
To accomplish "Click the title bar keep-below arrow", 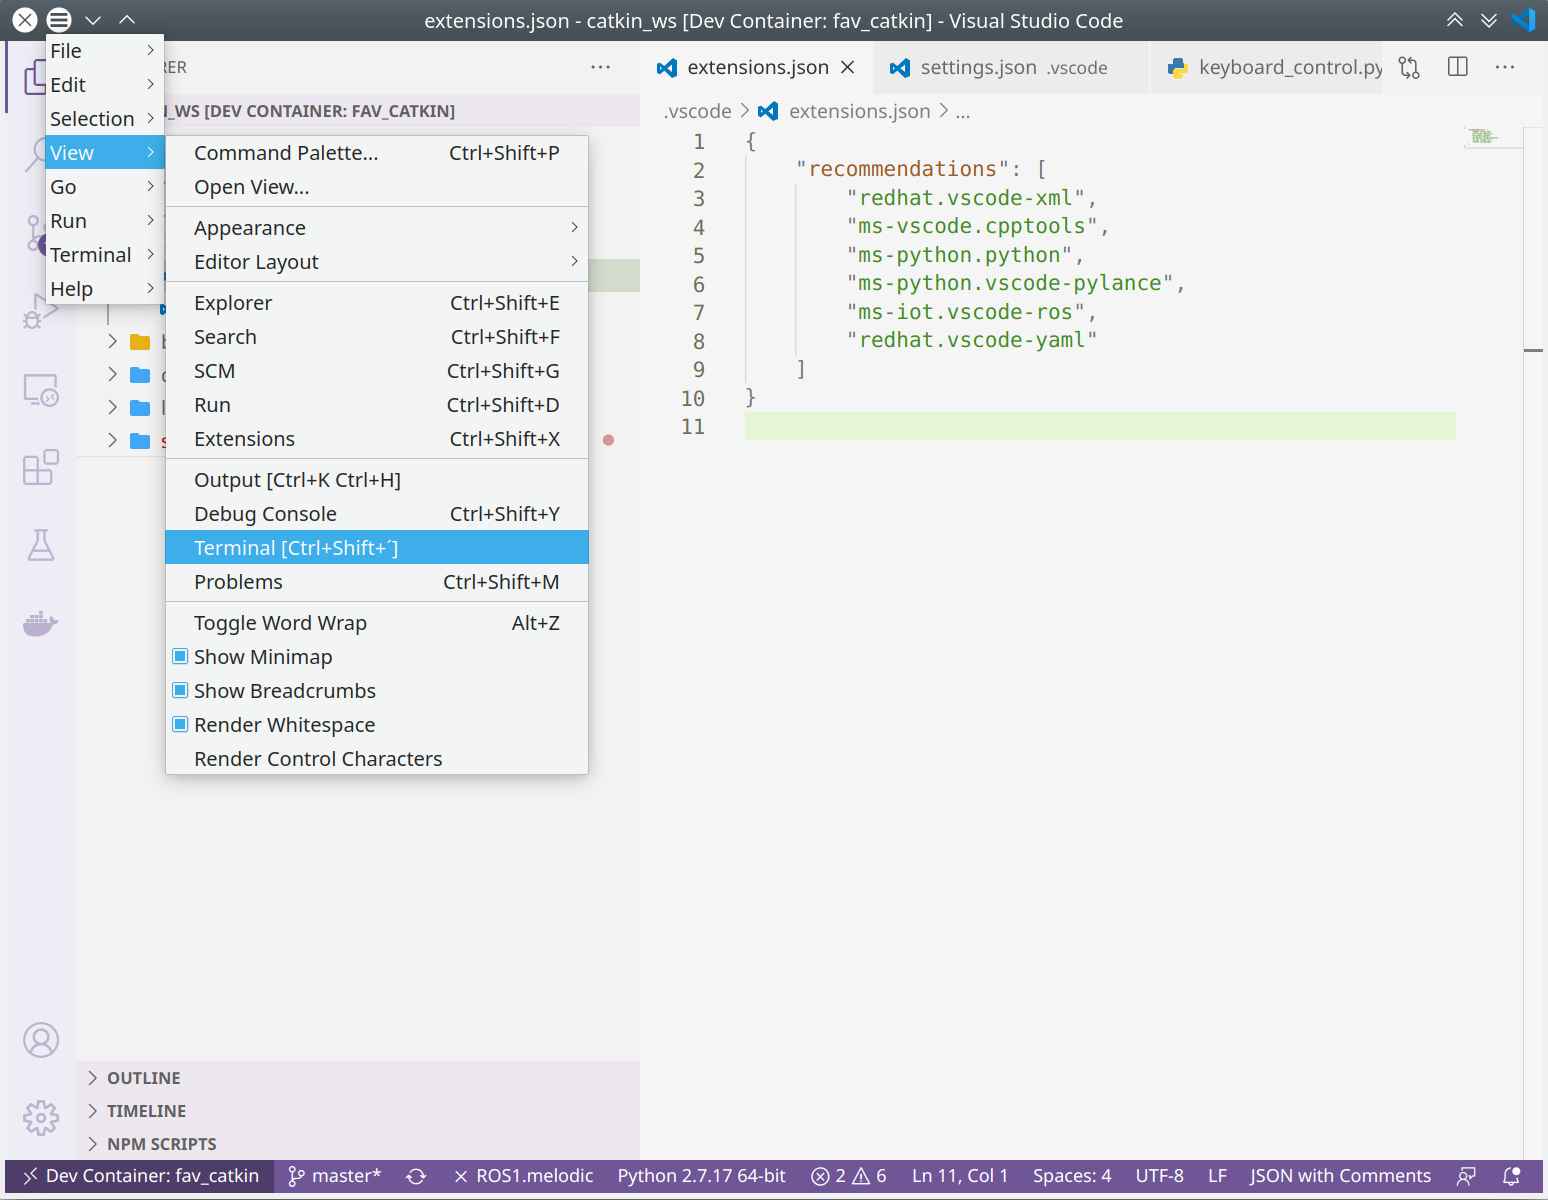I will 93,20.
